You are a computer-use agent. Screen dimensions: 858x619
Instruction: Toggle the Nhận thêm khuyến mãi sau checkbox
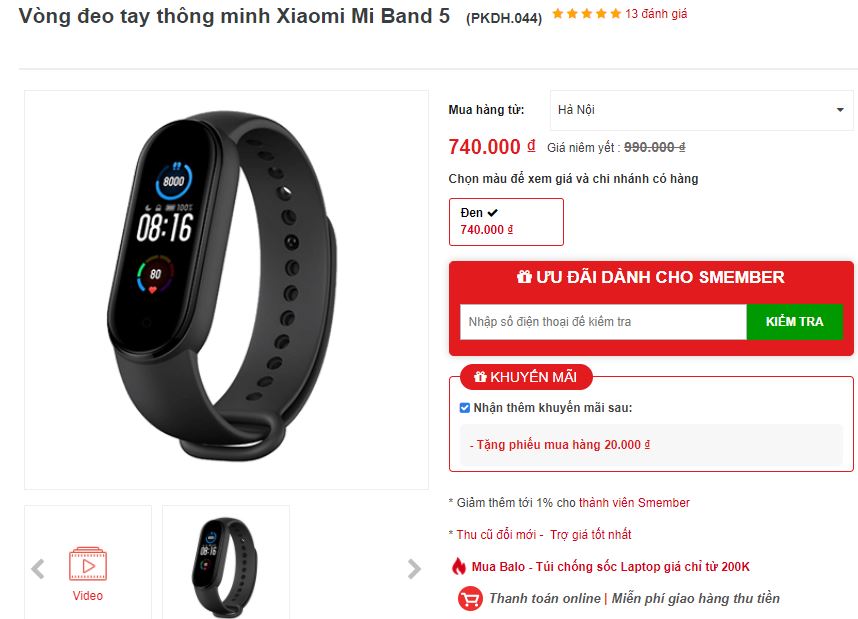[465, 408]
